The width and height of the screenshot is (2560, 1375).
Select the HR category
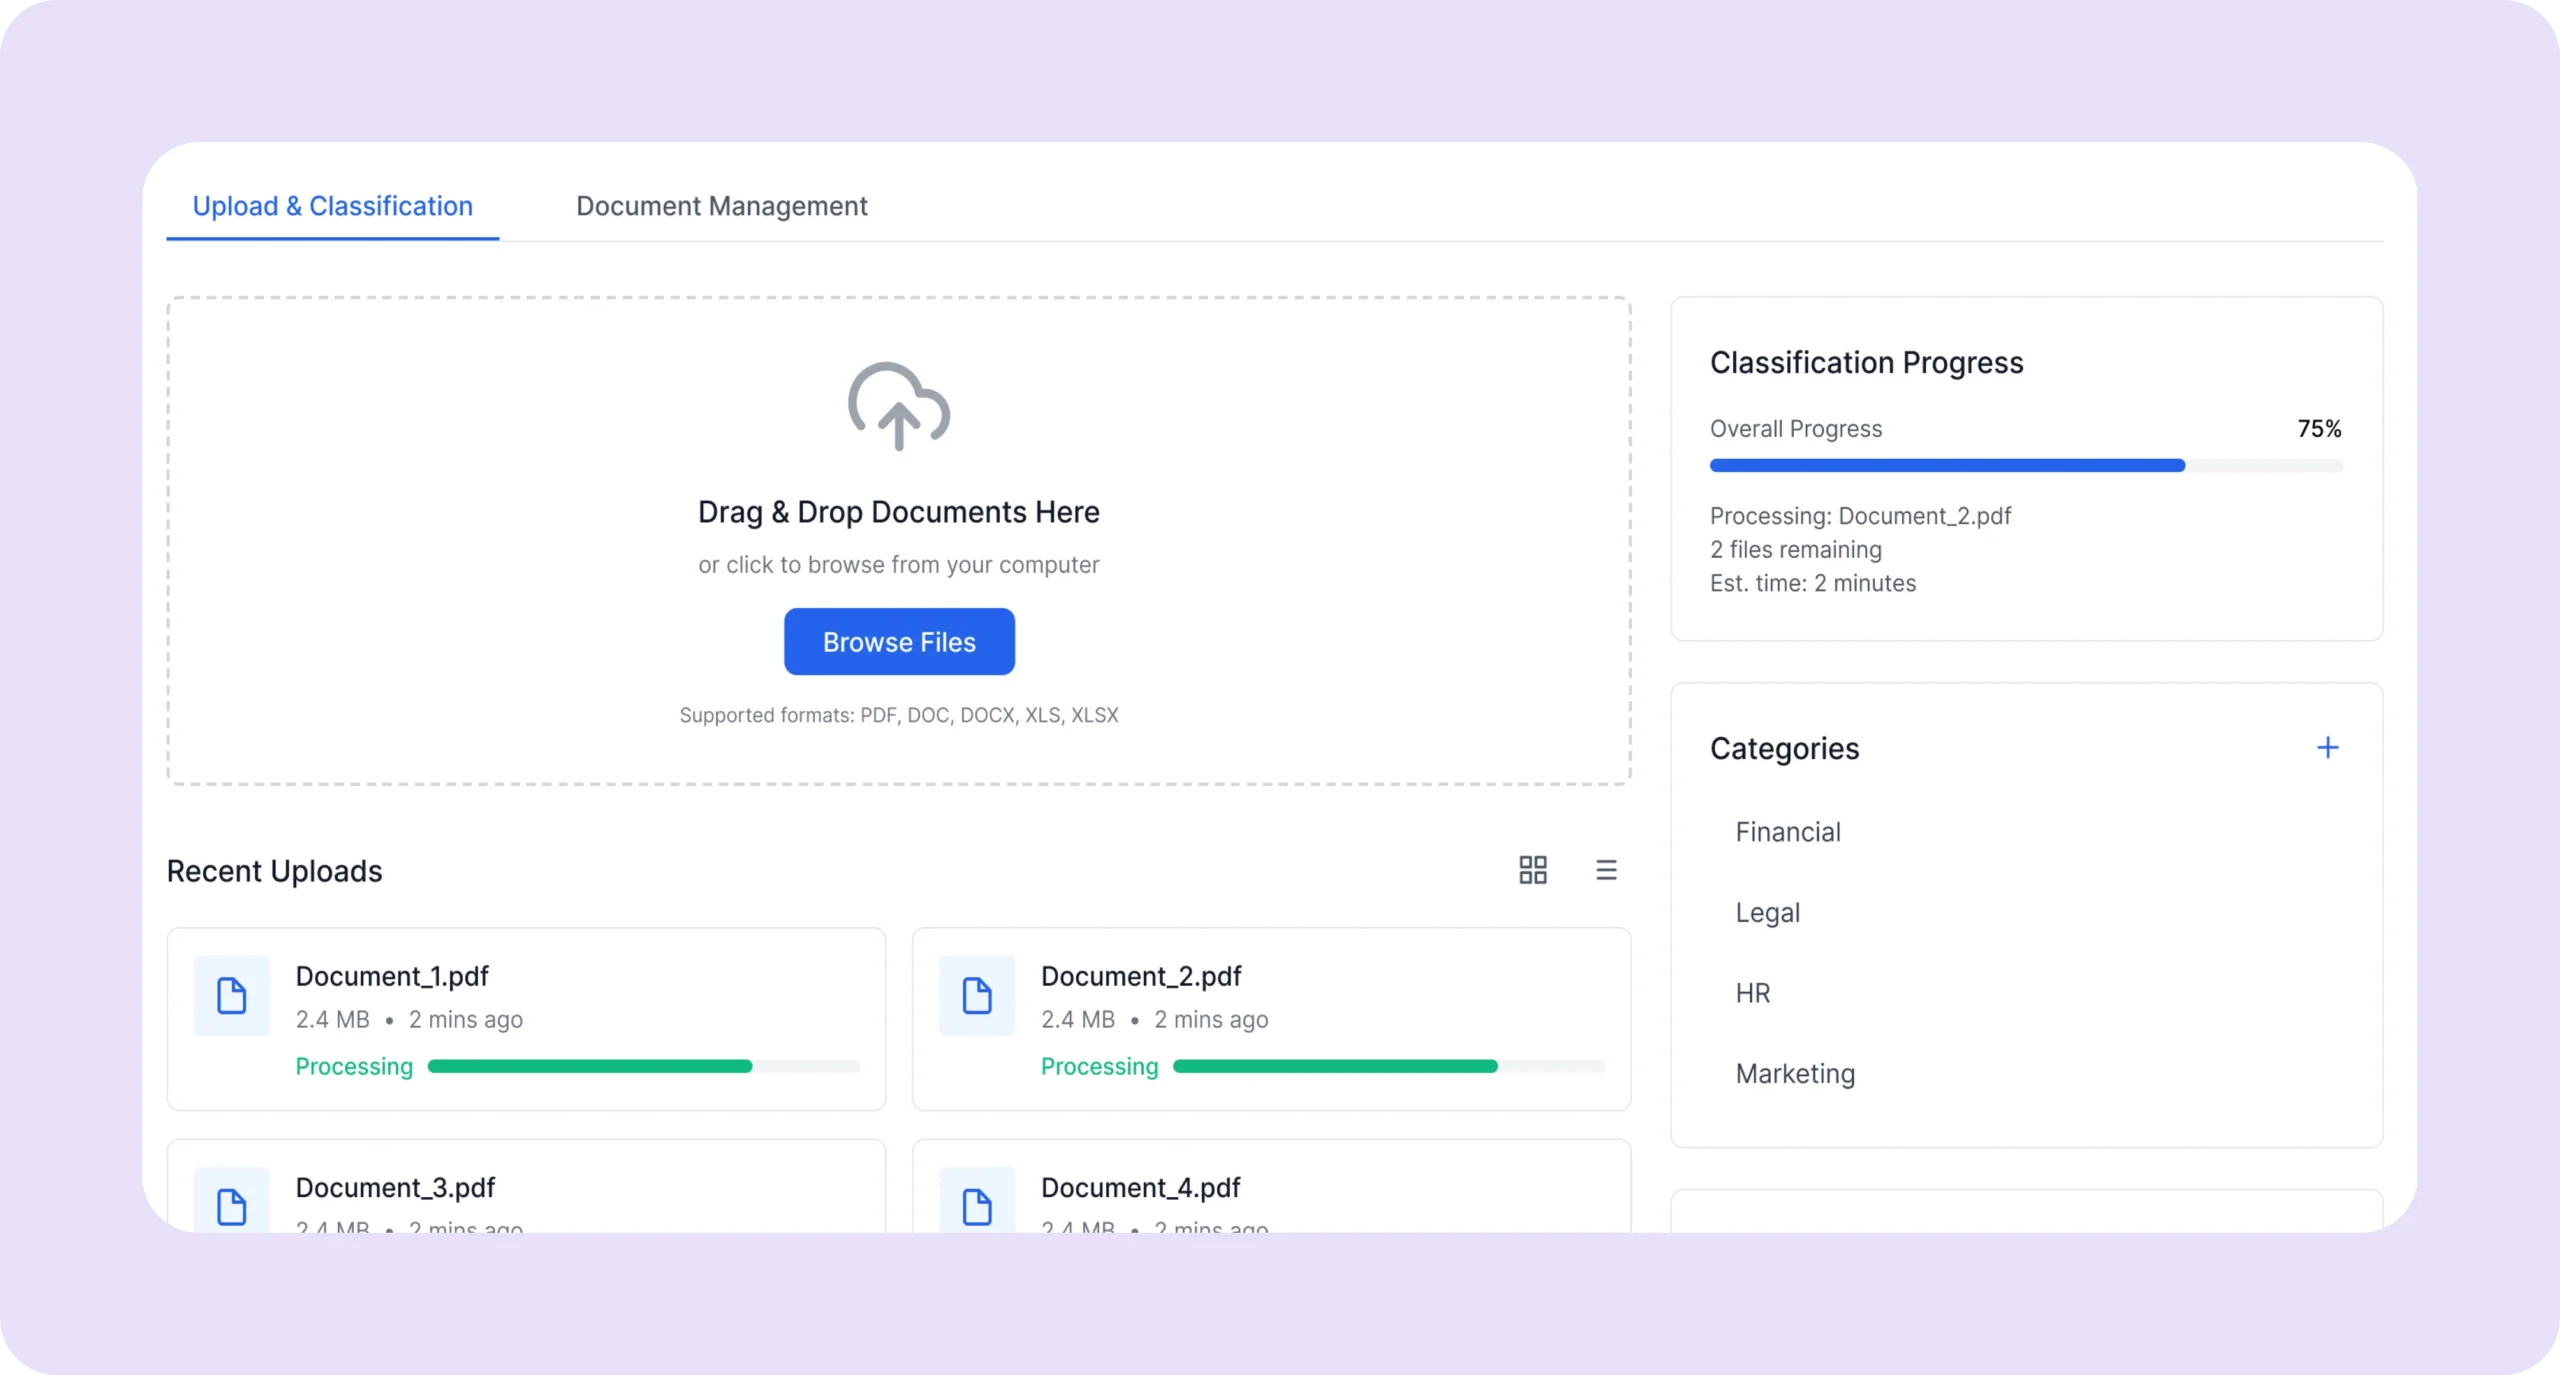tap(1752, 993)
